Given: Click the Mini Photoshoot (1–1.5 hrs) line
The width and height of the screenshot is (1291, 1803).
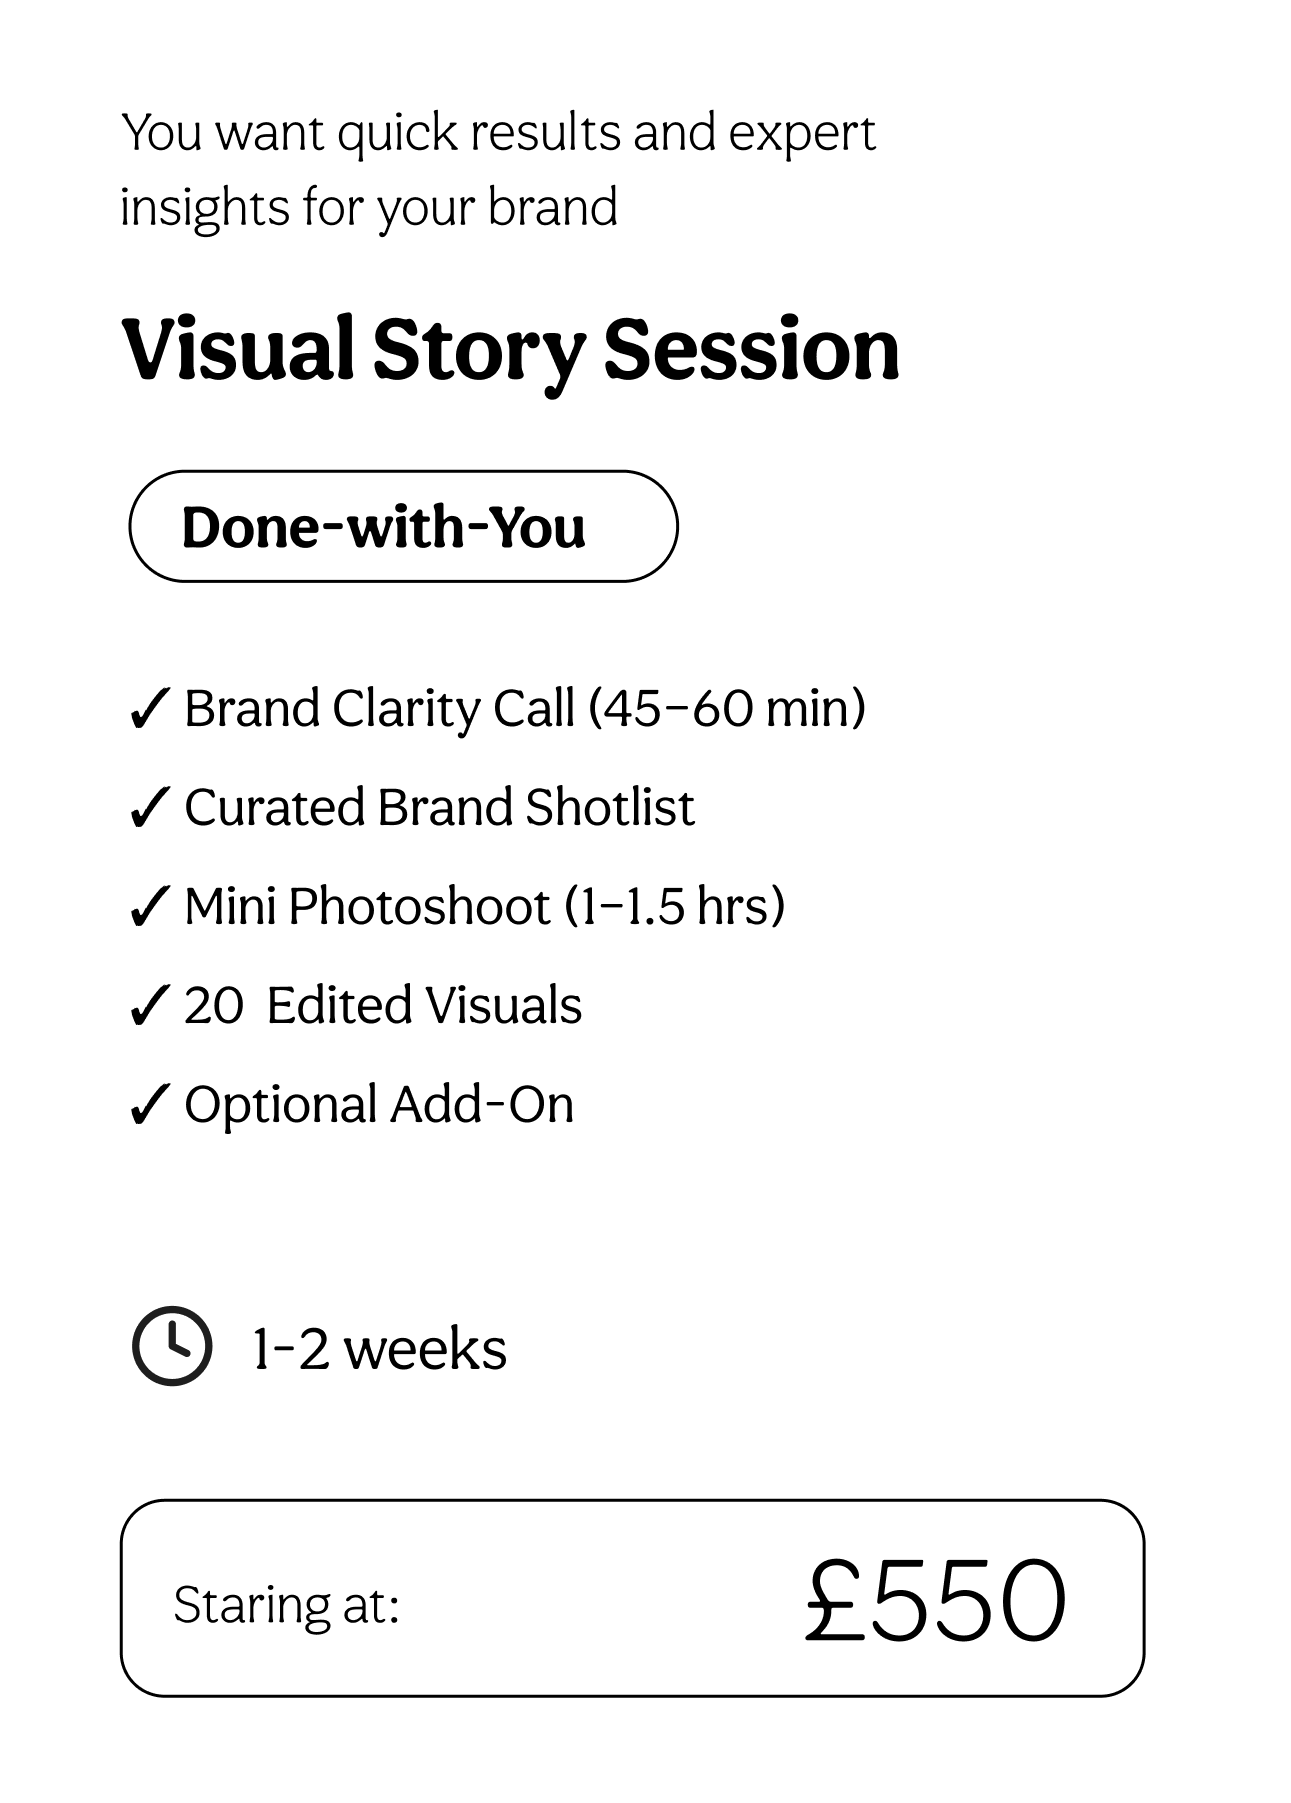Looking at the screenshot, I should (485, 907).
